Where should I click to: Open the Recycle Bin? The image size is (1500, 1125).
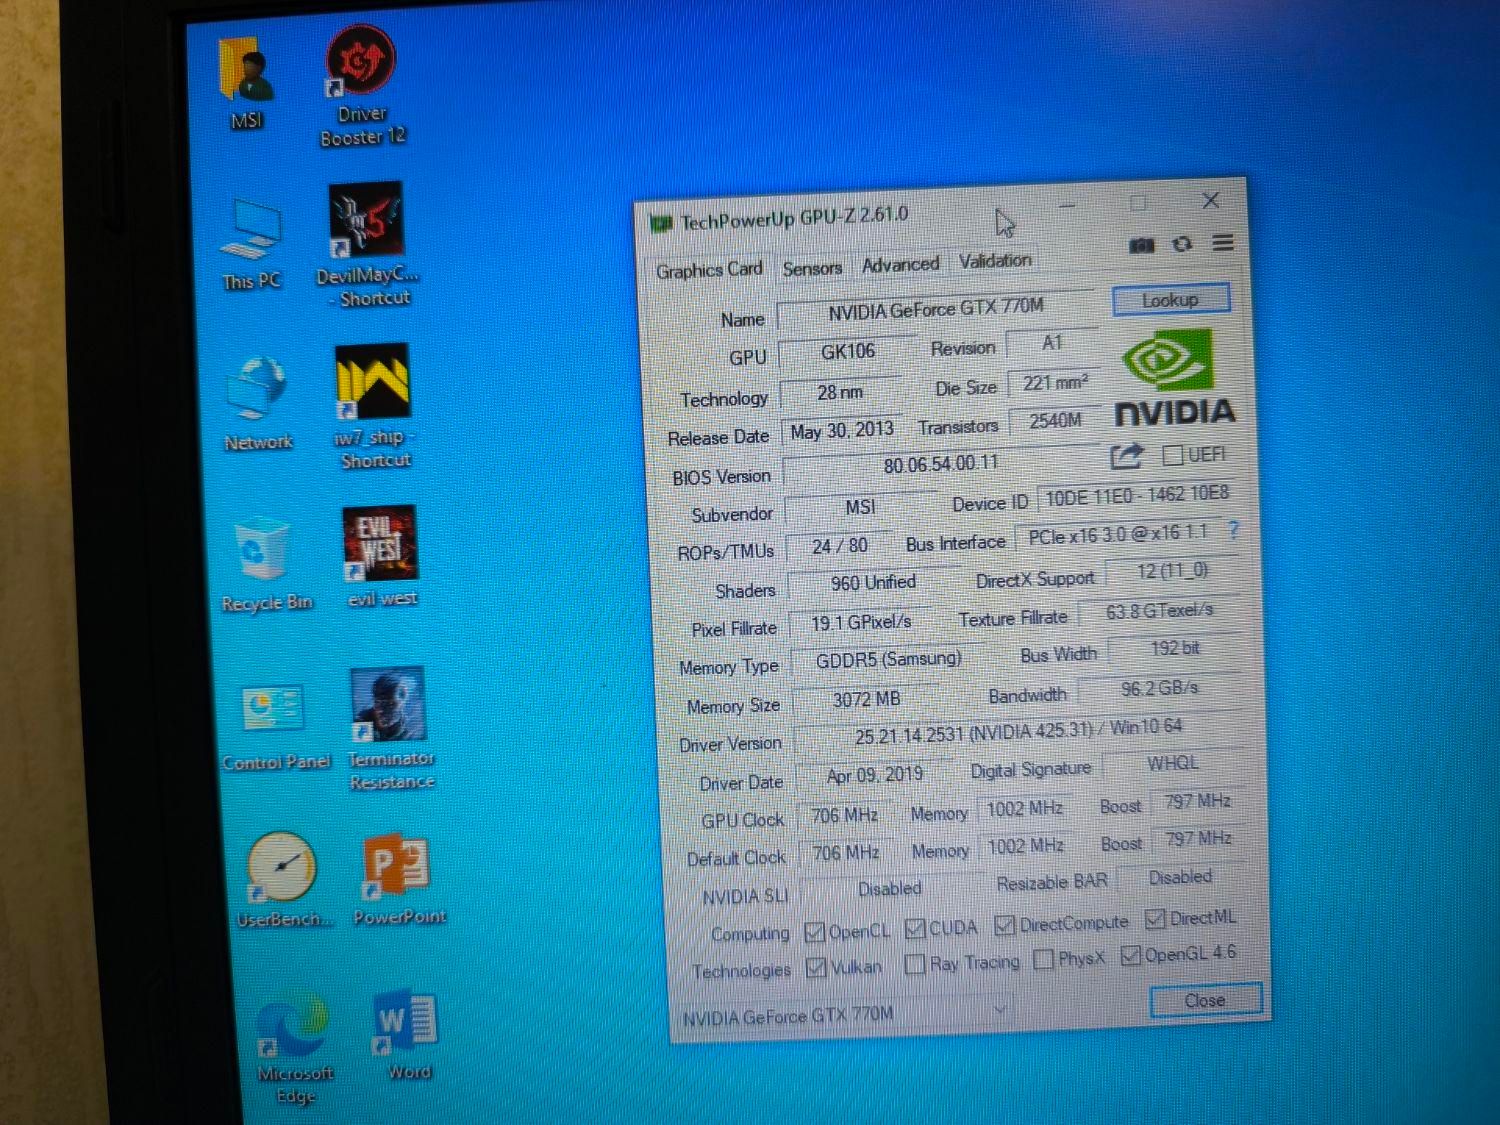pyautogui.click(x=266, y=564)
